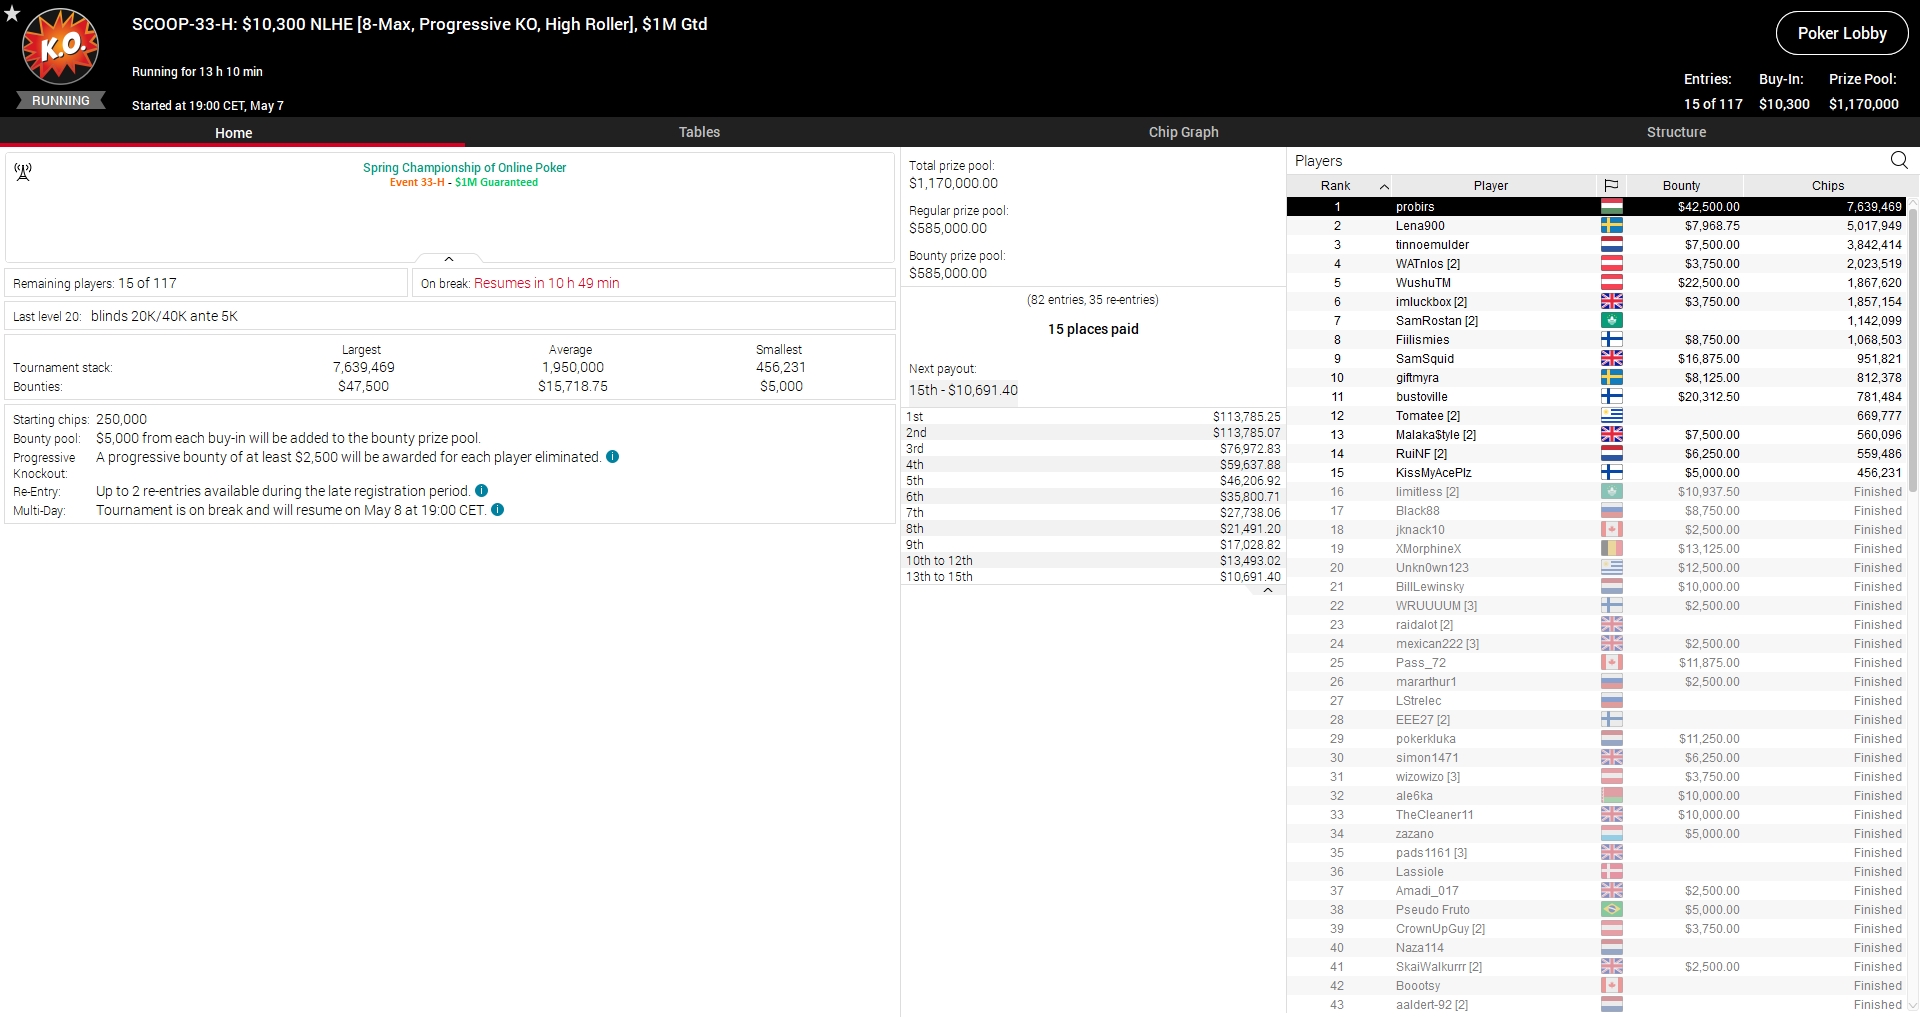Open Progressive Knockout info icon
Screen dimensions: 1920x1017
613,457
